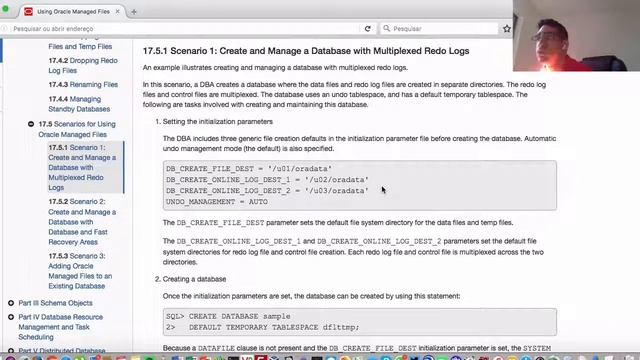Click the green window zoom button
Image resolution: width=640 pixels, height=360 pixels.
coord(5,8)
